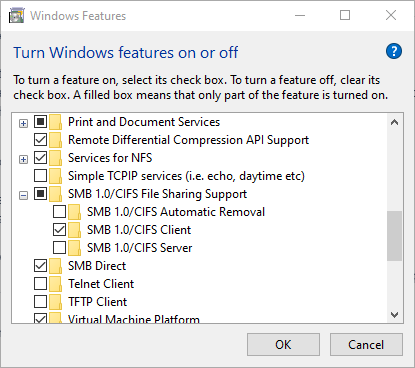Image resolution: width=415 pixels, height=368 pixels.
Task: Check the Telnet Client checkbox
Action: (x=40, y=284)
